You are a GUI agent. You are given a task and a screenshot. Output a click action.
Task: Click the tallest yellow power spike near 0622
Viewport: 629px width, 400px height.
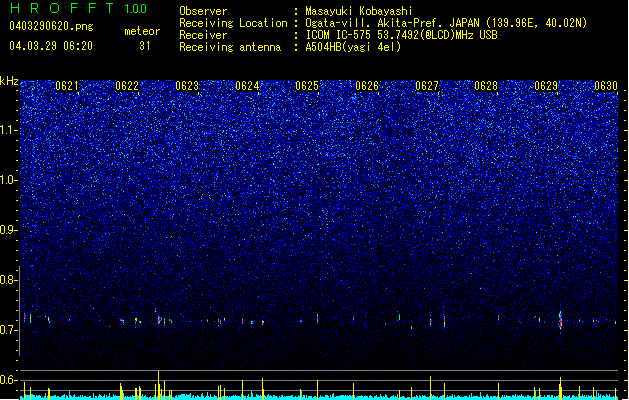[158, 384]
